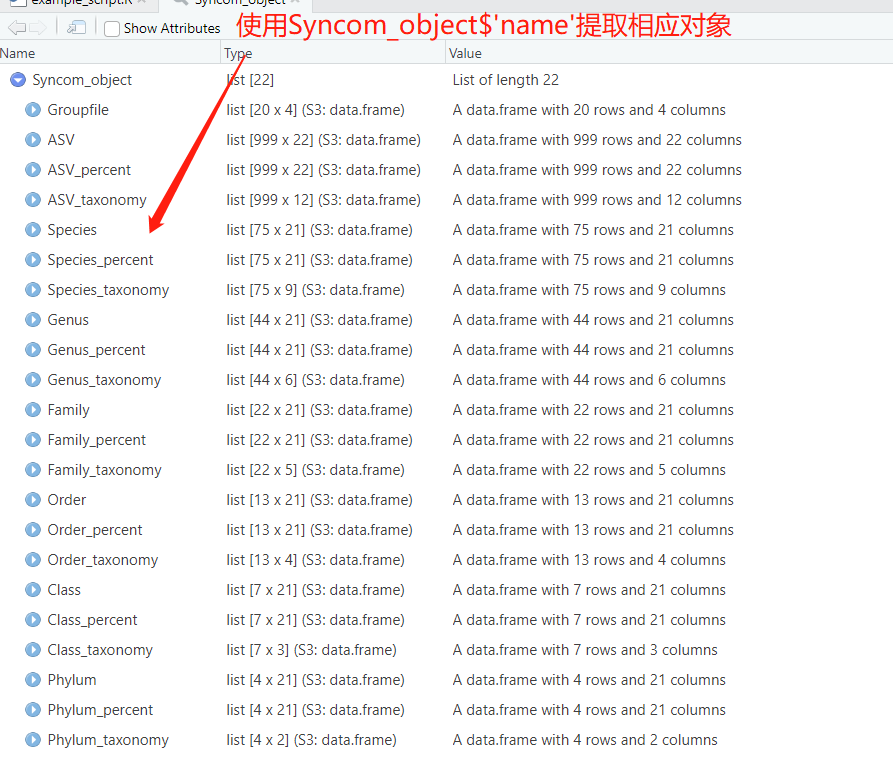Click the back navigation arrow
Screen dimensions: 893x770
tap(16, 28)
